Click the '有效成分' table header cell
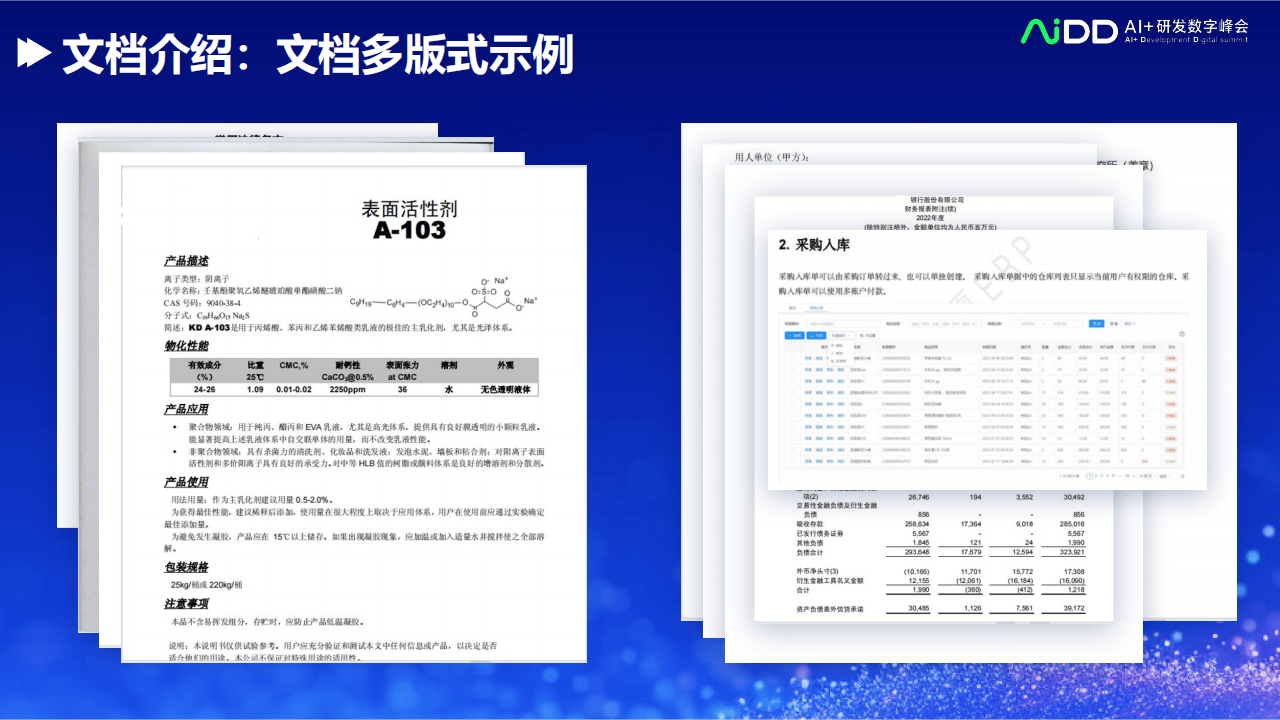Screen dimensions: 1280x720 203,370
